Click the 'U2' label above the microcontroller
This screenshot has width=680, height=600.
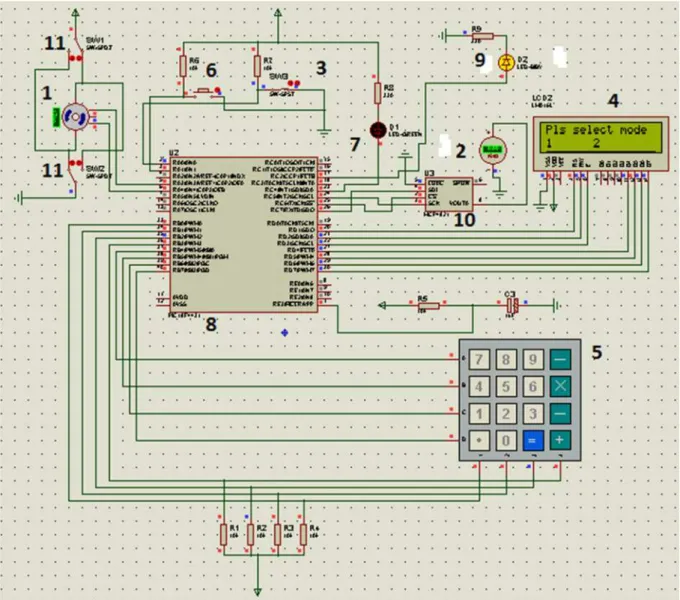coord(173,153)
